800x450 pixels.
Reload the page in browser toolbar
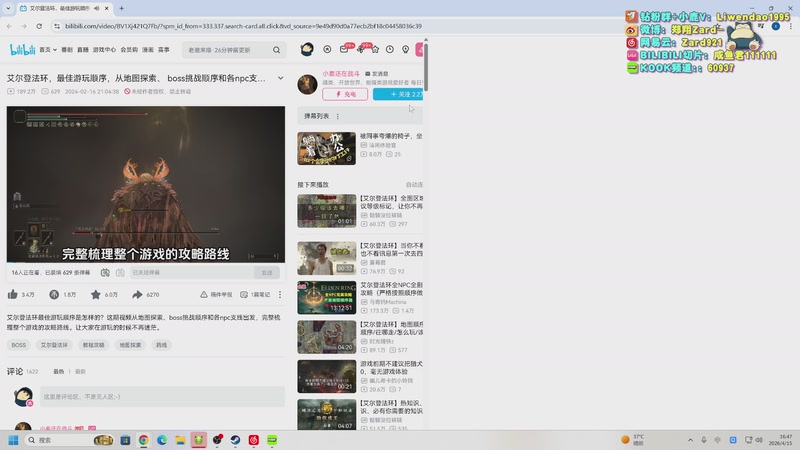pyautogui.click(x=39, y=26)
